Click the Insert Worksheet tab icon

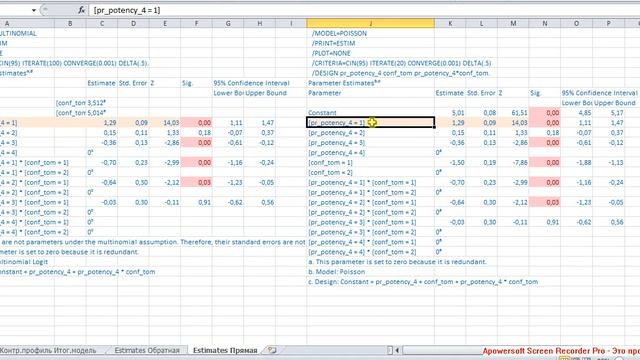272,350
